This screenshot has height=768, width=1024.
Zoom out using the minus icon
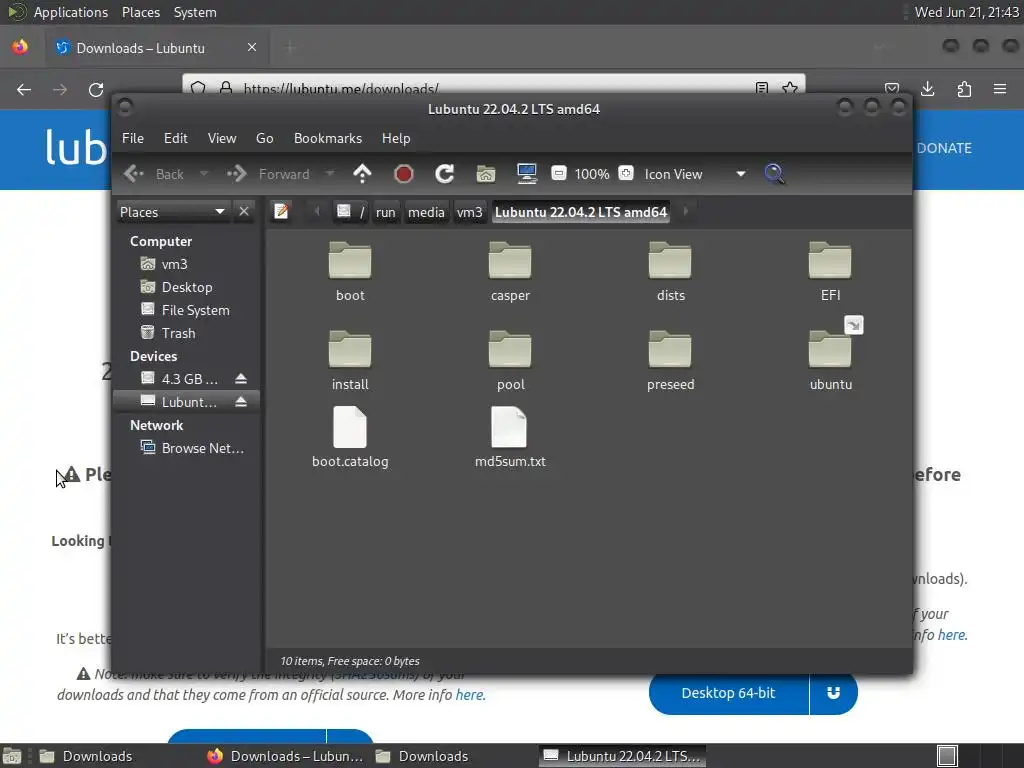coord(558,173)
